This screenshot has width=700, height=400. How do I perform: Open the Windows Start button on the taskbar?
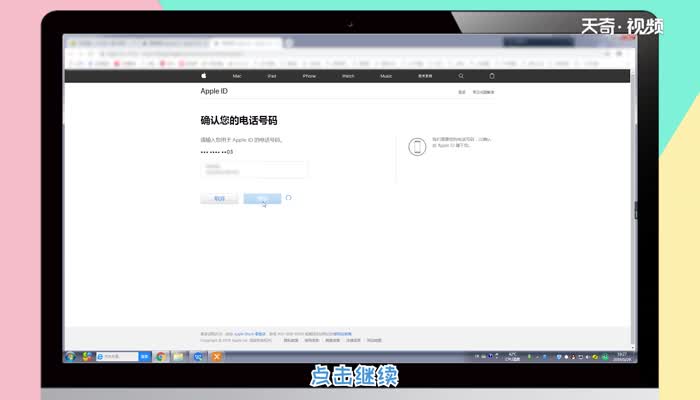(71, 356)
